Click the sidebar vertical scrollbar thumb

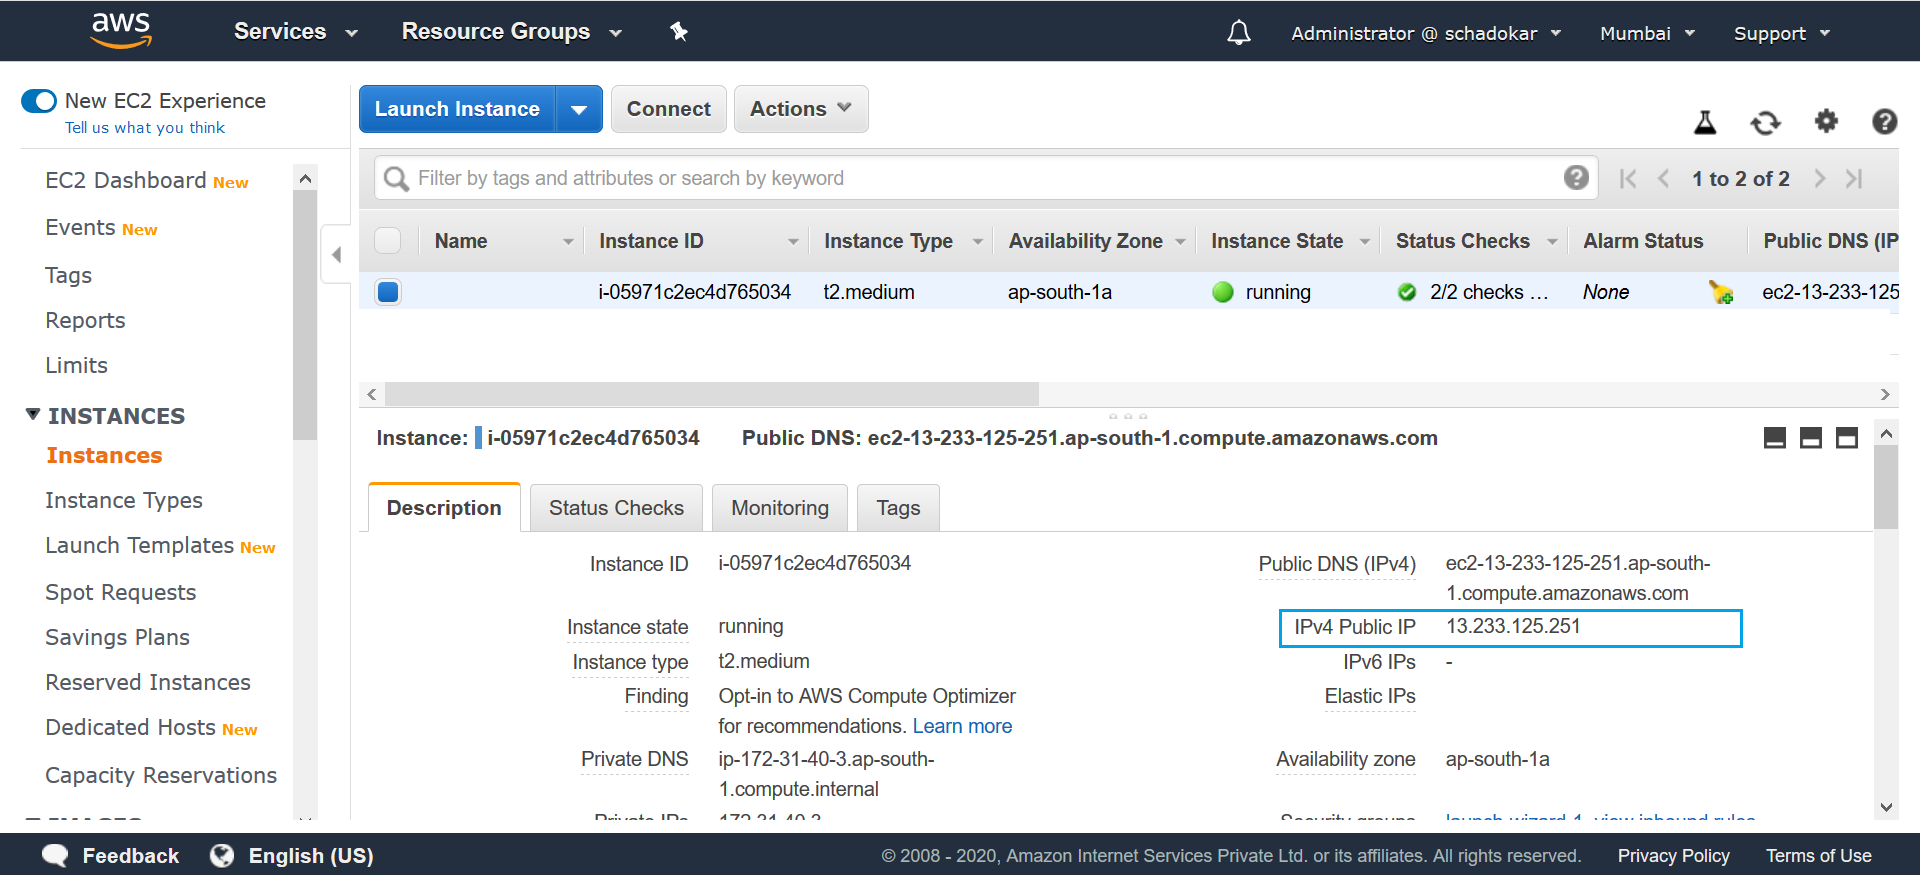point(305,315)
